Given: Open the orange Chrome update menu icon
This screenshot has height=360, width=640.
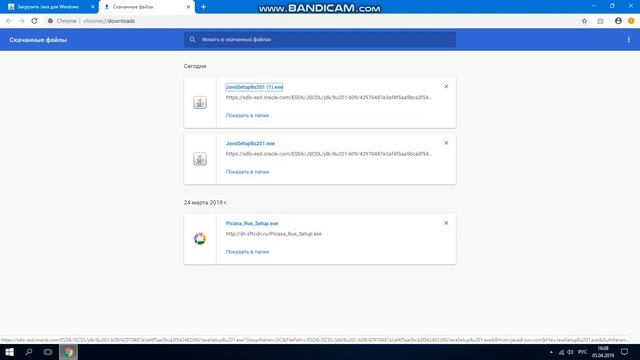Looking at the screenshot, I should (631, 21).
